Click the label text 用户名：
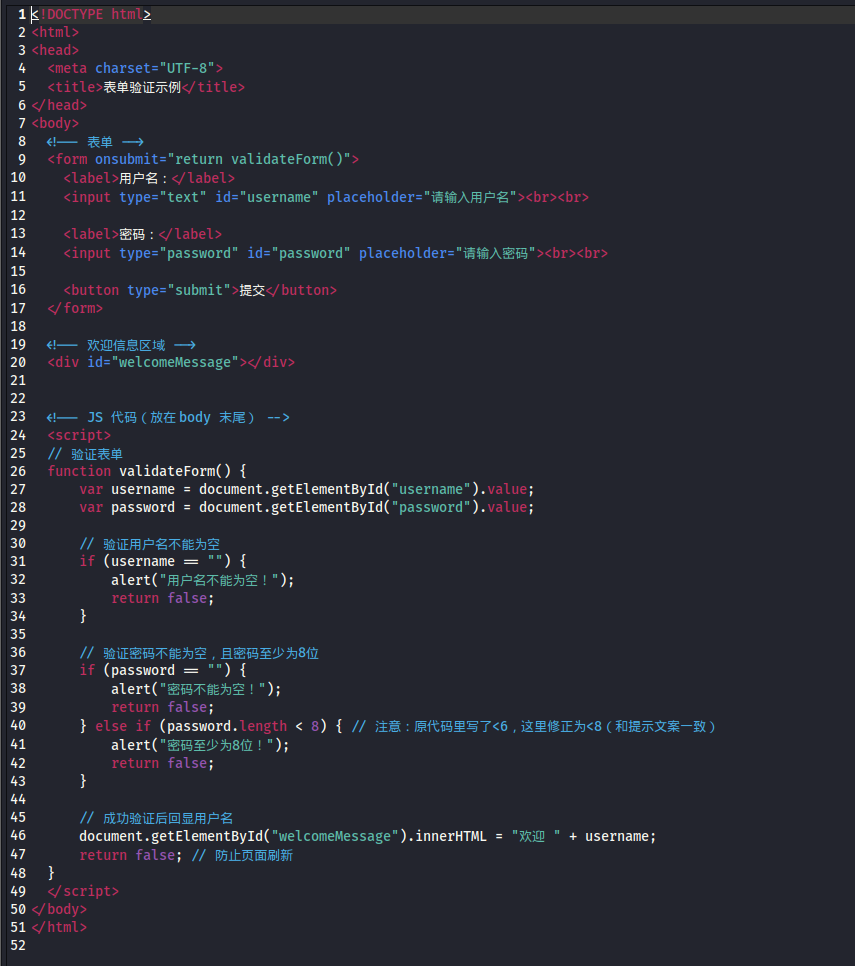 (145, 179)
